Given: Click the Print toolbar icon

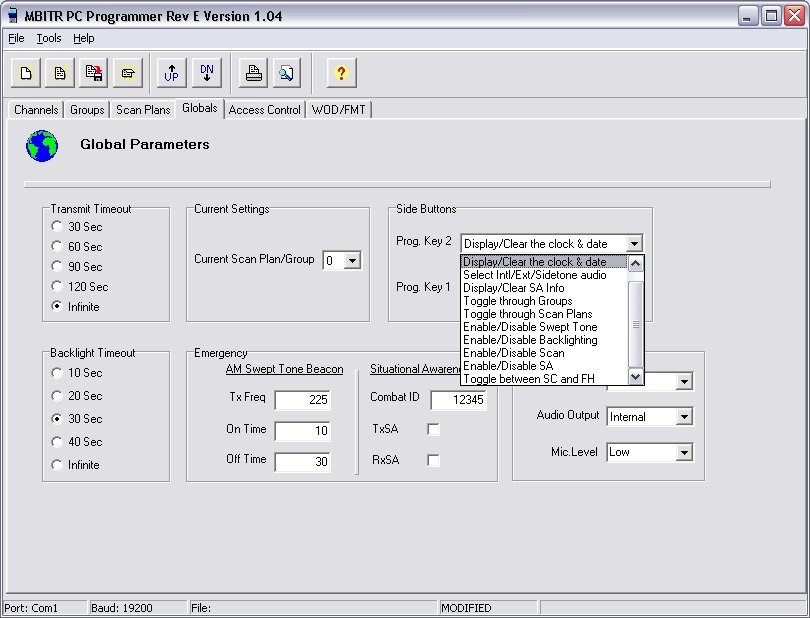Looking at the screenshot, I should pos(254,72).
